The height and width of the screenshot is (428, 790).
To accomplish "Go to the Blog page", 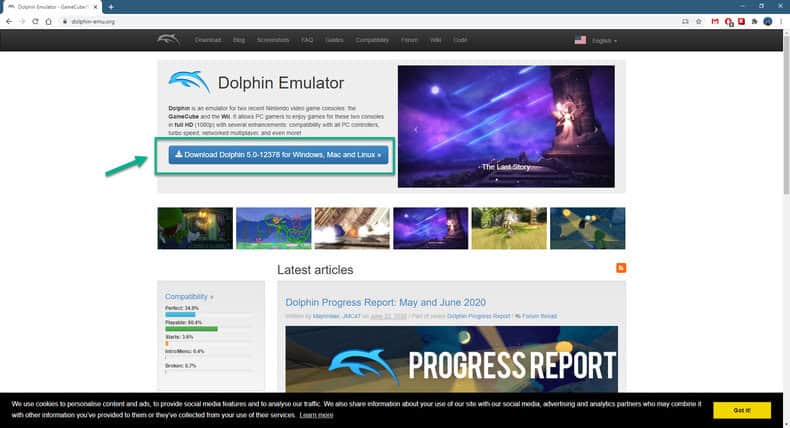I will [x=239, y=40].
